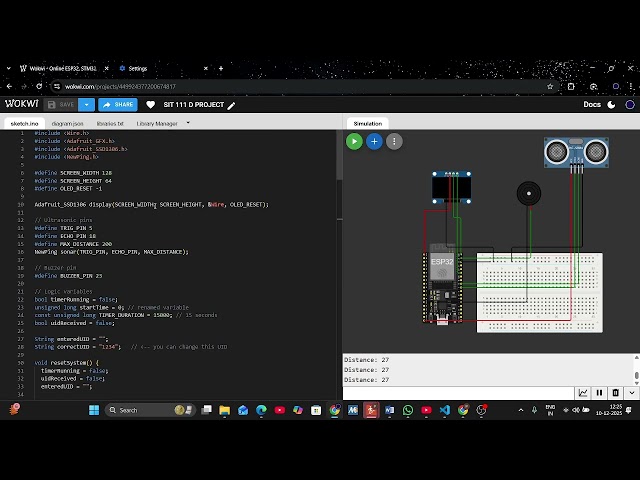The width and height of the screenshot is (640, 480).
Task: Open the user profile avatar
Action: [630, 105]
